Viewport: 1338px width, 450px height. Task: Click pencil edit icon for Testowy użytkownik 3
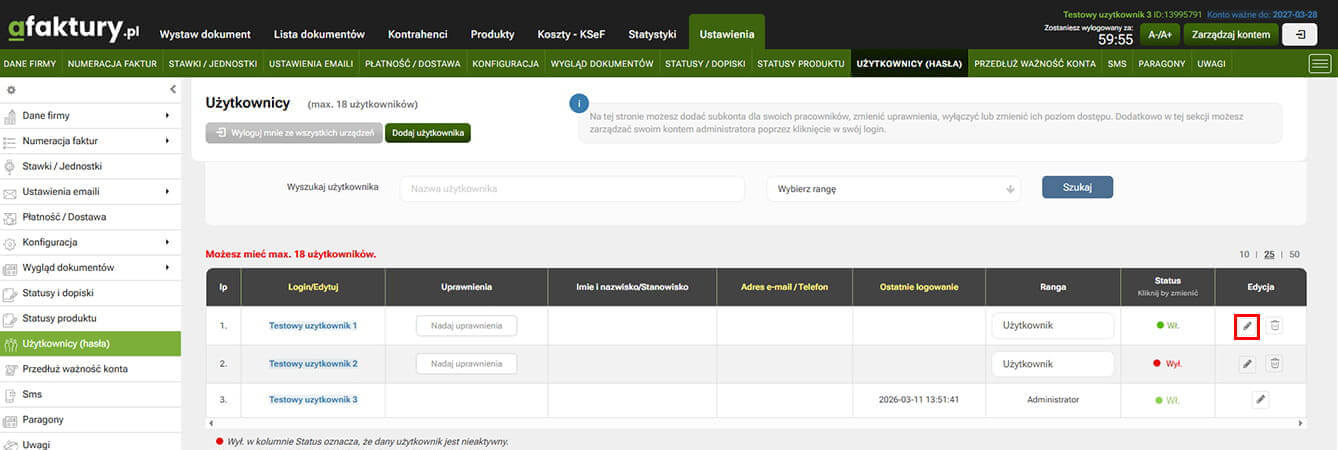pos(1260,400)
